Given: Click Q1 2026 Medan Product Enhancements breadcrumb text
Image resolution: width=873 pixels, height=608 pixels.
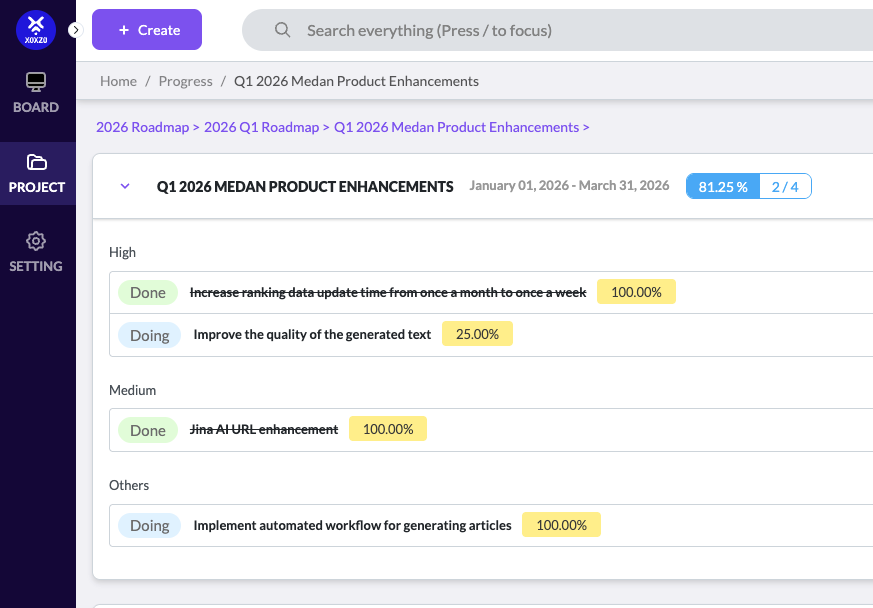Looking at the screenshot, I should 356,81.
